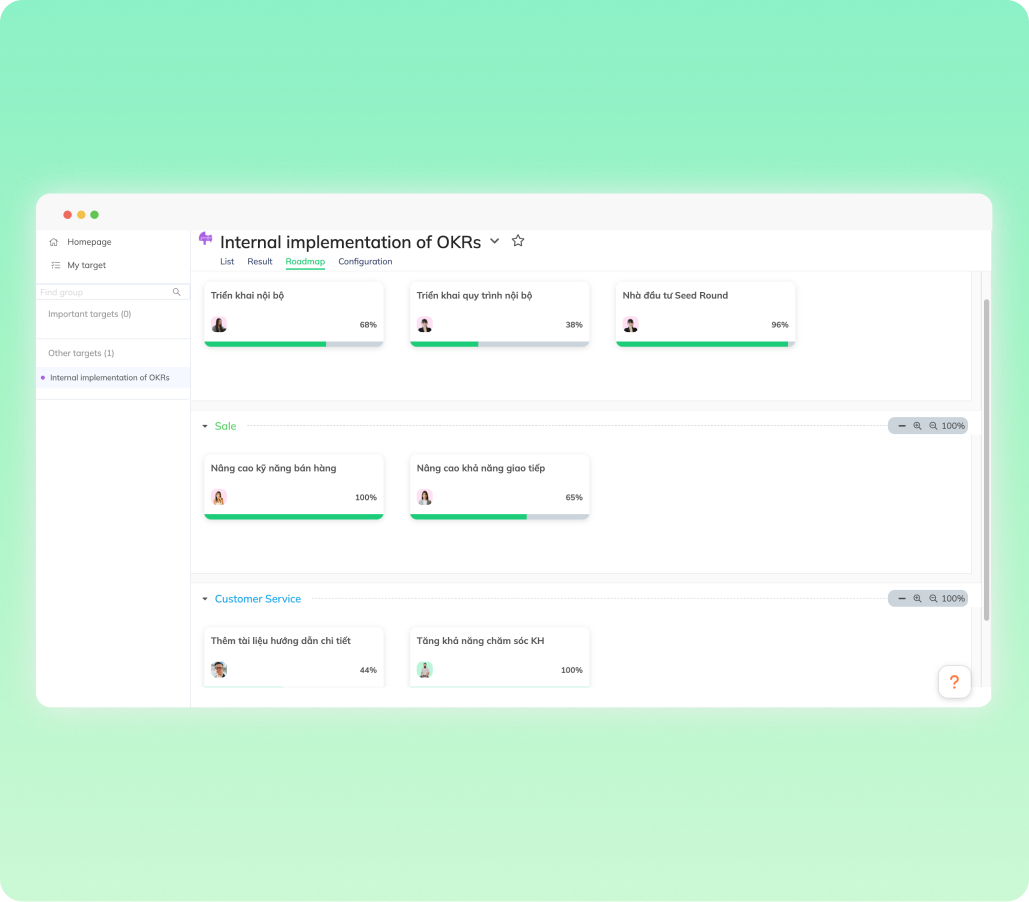Click the My target list icon

click(x=55, y=265)
